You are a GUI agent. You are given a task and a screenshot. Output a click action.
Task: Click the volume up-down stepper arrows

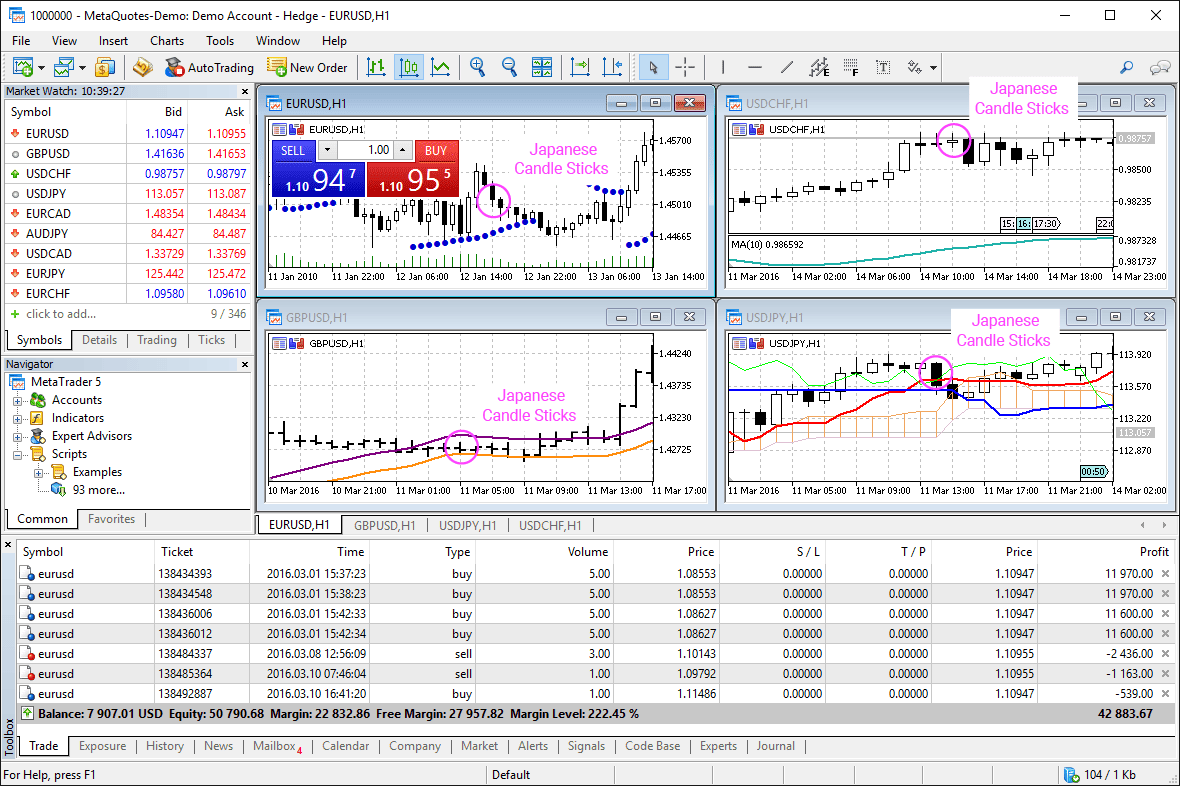click(403, 150)
